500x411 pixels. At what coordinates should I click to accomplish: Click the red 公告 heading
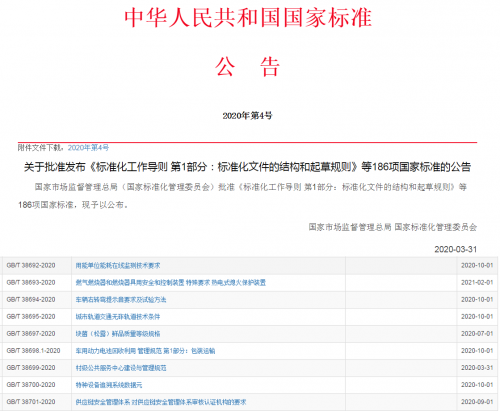[247, 67]
